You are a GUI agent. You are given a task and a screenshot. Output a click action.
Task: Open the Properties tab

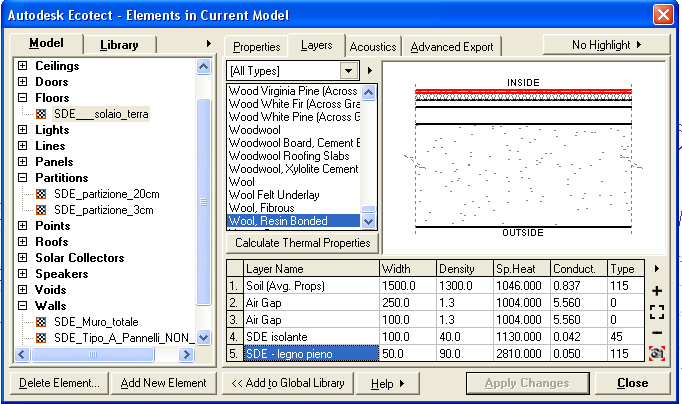(257, 47)
